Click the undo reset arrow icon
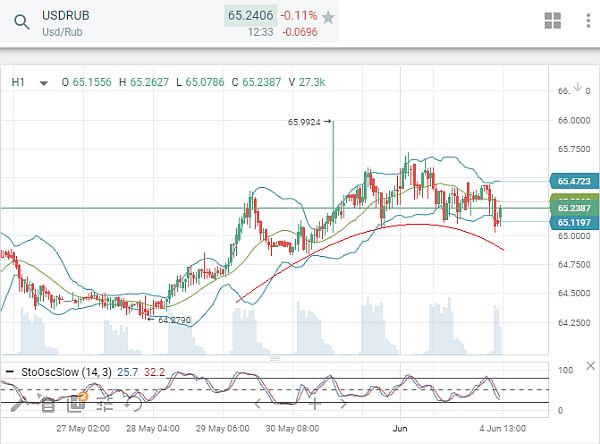Screen dimensions: 600x444 133,404
